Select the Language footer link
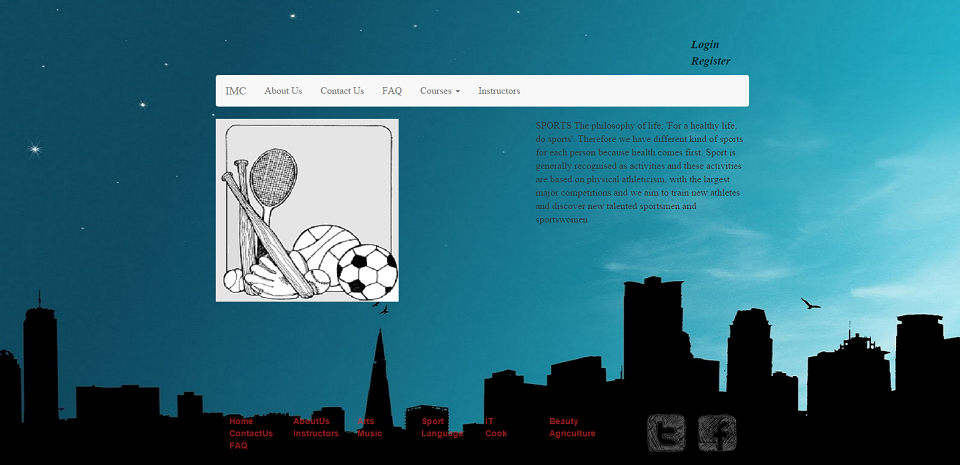This screenshot has height=465, width=960. (x=442, y=433)
